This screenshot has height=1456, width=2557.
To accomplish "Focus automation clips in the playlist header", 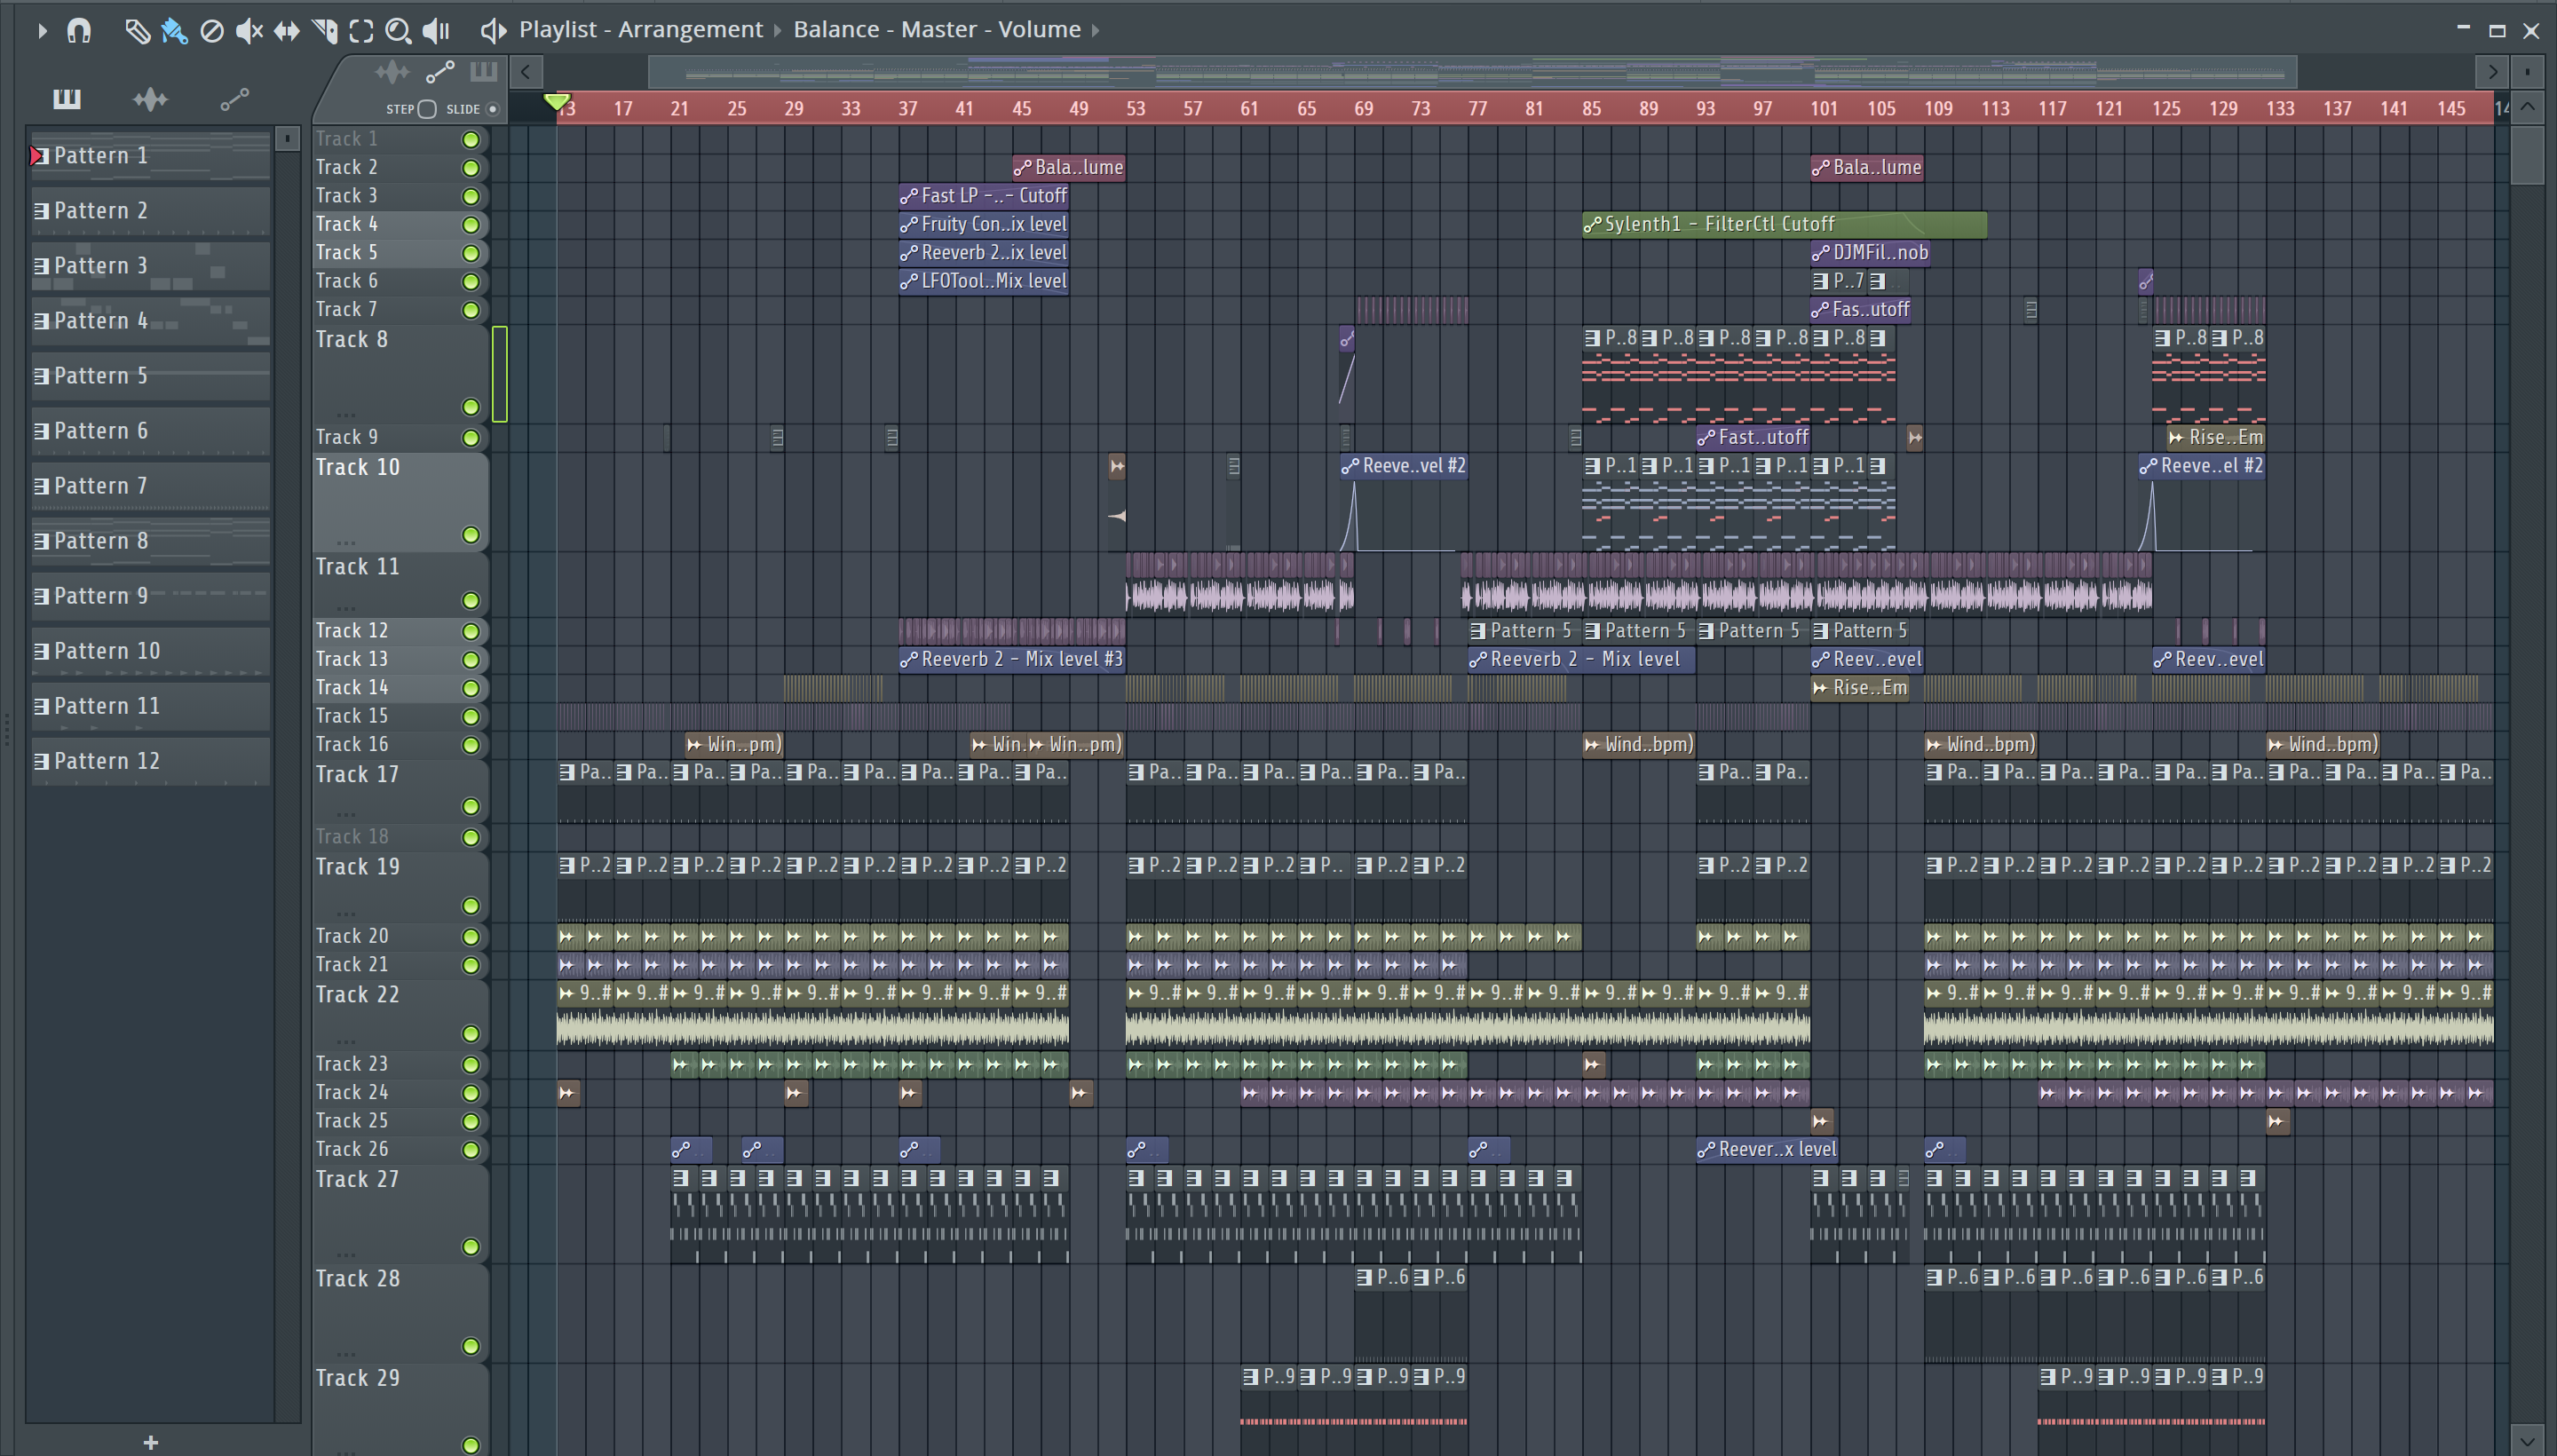I will click(x=440, y=72).
